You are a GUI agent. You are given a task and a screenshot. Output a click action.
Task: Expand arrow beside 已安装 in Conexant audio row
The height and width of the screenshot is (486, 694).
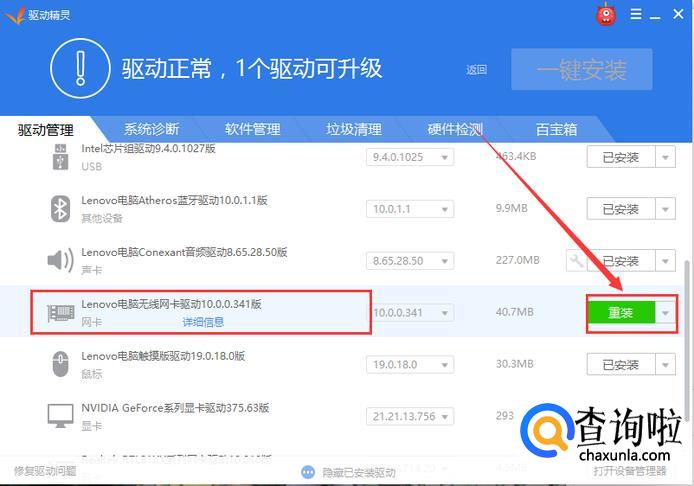pyautogui.click(x=665, y=261)
